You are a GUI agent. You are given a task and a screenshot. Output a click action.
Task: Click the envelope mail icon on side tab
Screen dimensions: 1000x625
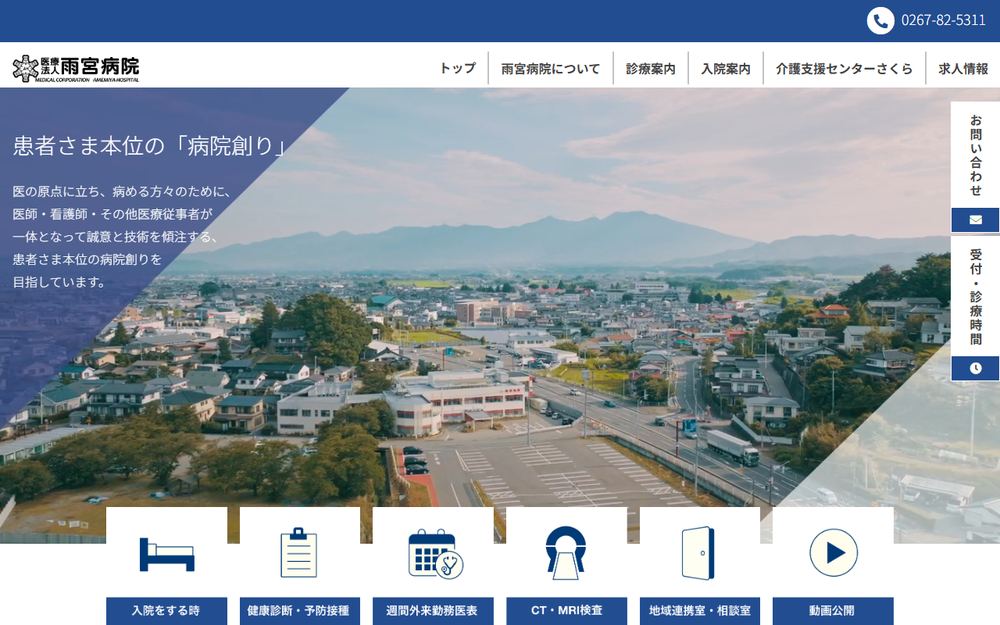click(x=976, y=220)
